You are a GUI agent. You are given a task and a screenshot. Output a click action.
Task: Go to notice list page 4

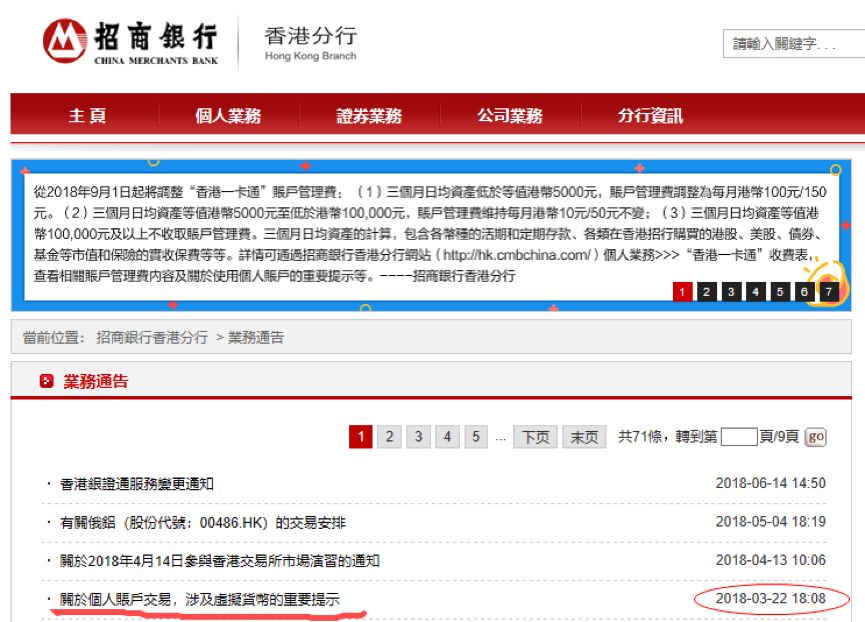pos(447,437)
